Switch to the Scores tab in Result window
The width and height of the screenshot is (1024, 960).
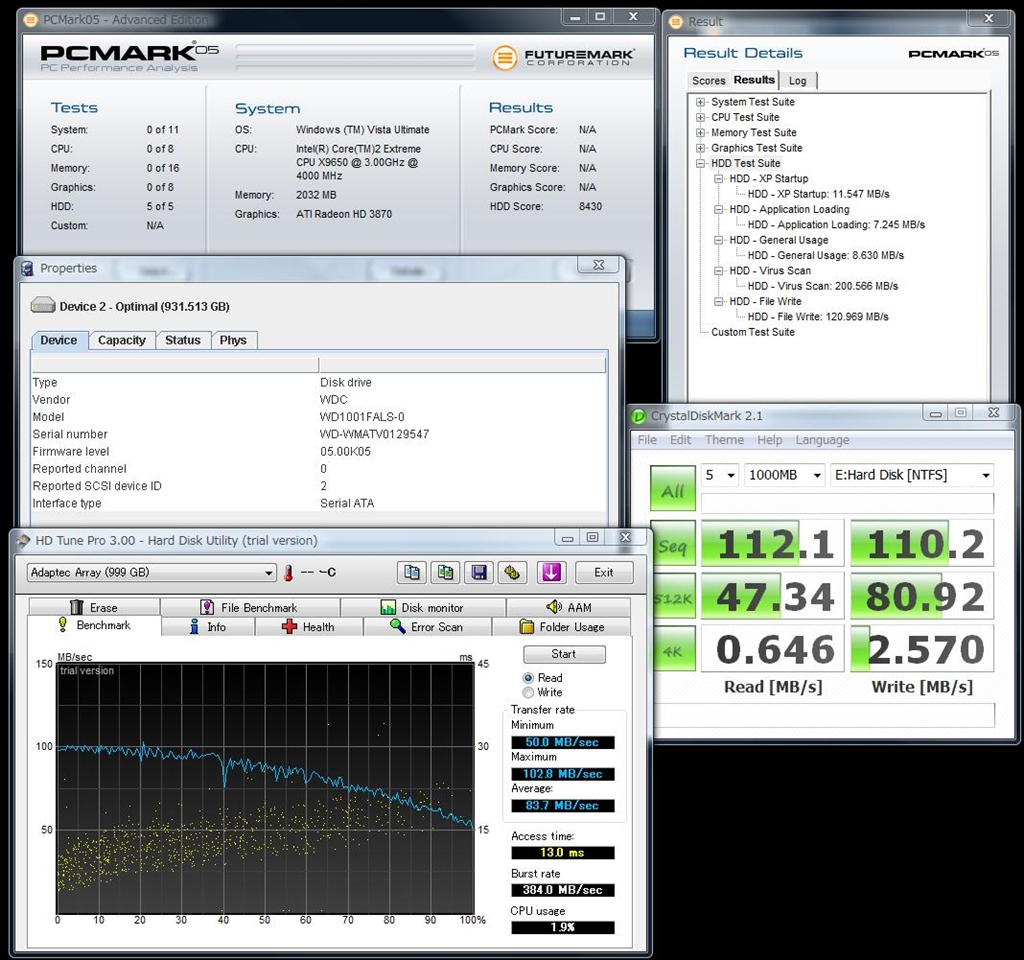pyautogui.click(x=709, y=81)
